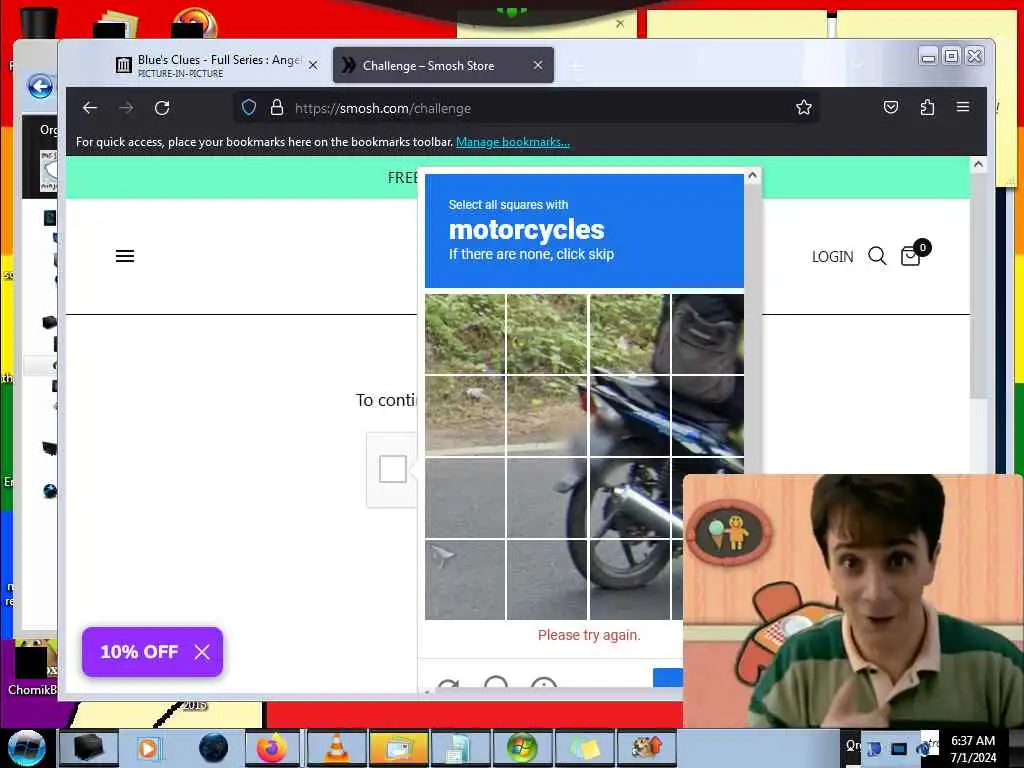Open Sticky Notes from the taskbar
1024x768 pixels.
click(x=584, y=748)
